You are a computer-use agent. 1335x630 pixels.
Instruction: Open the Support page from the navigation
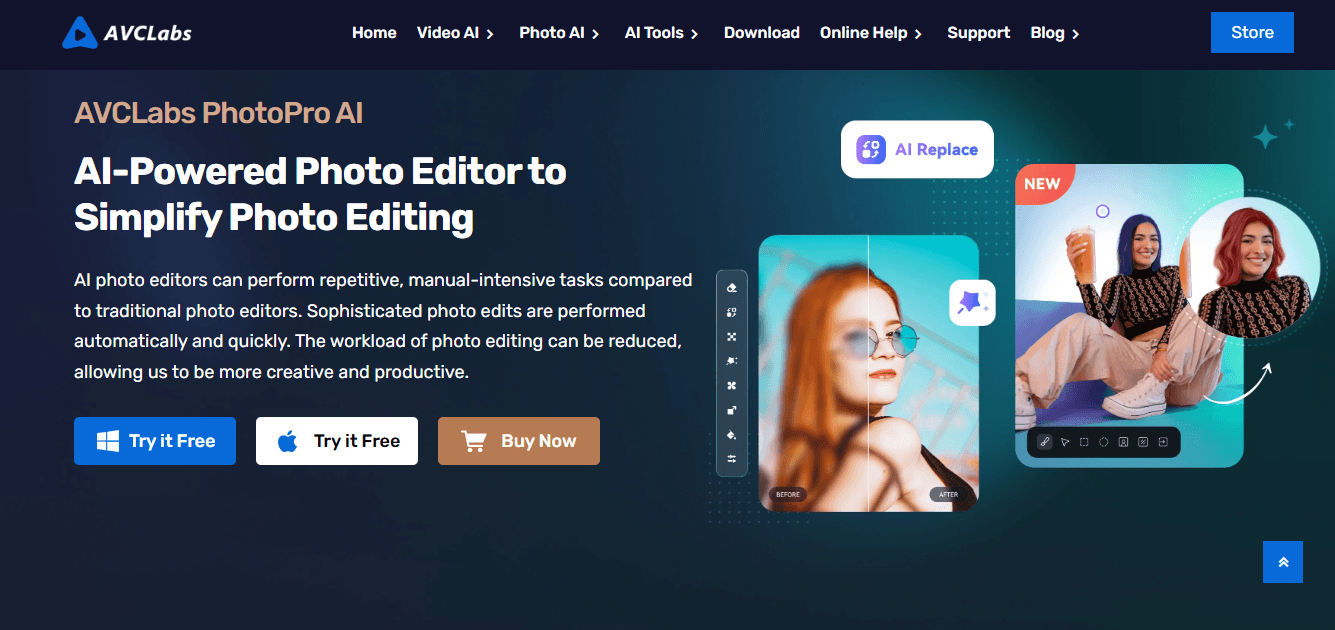(978, 32)
